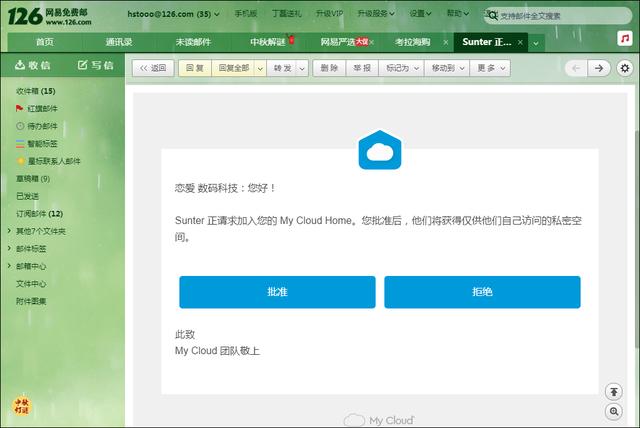Go to next email arrow
Screen dimensions: 640x428
tap(599, 68)
